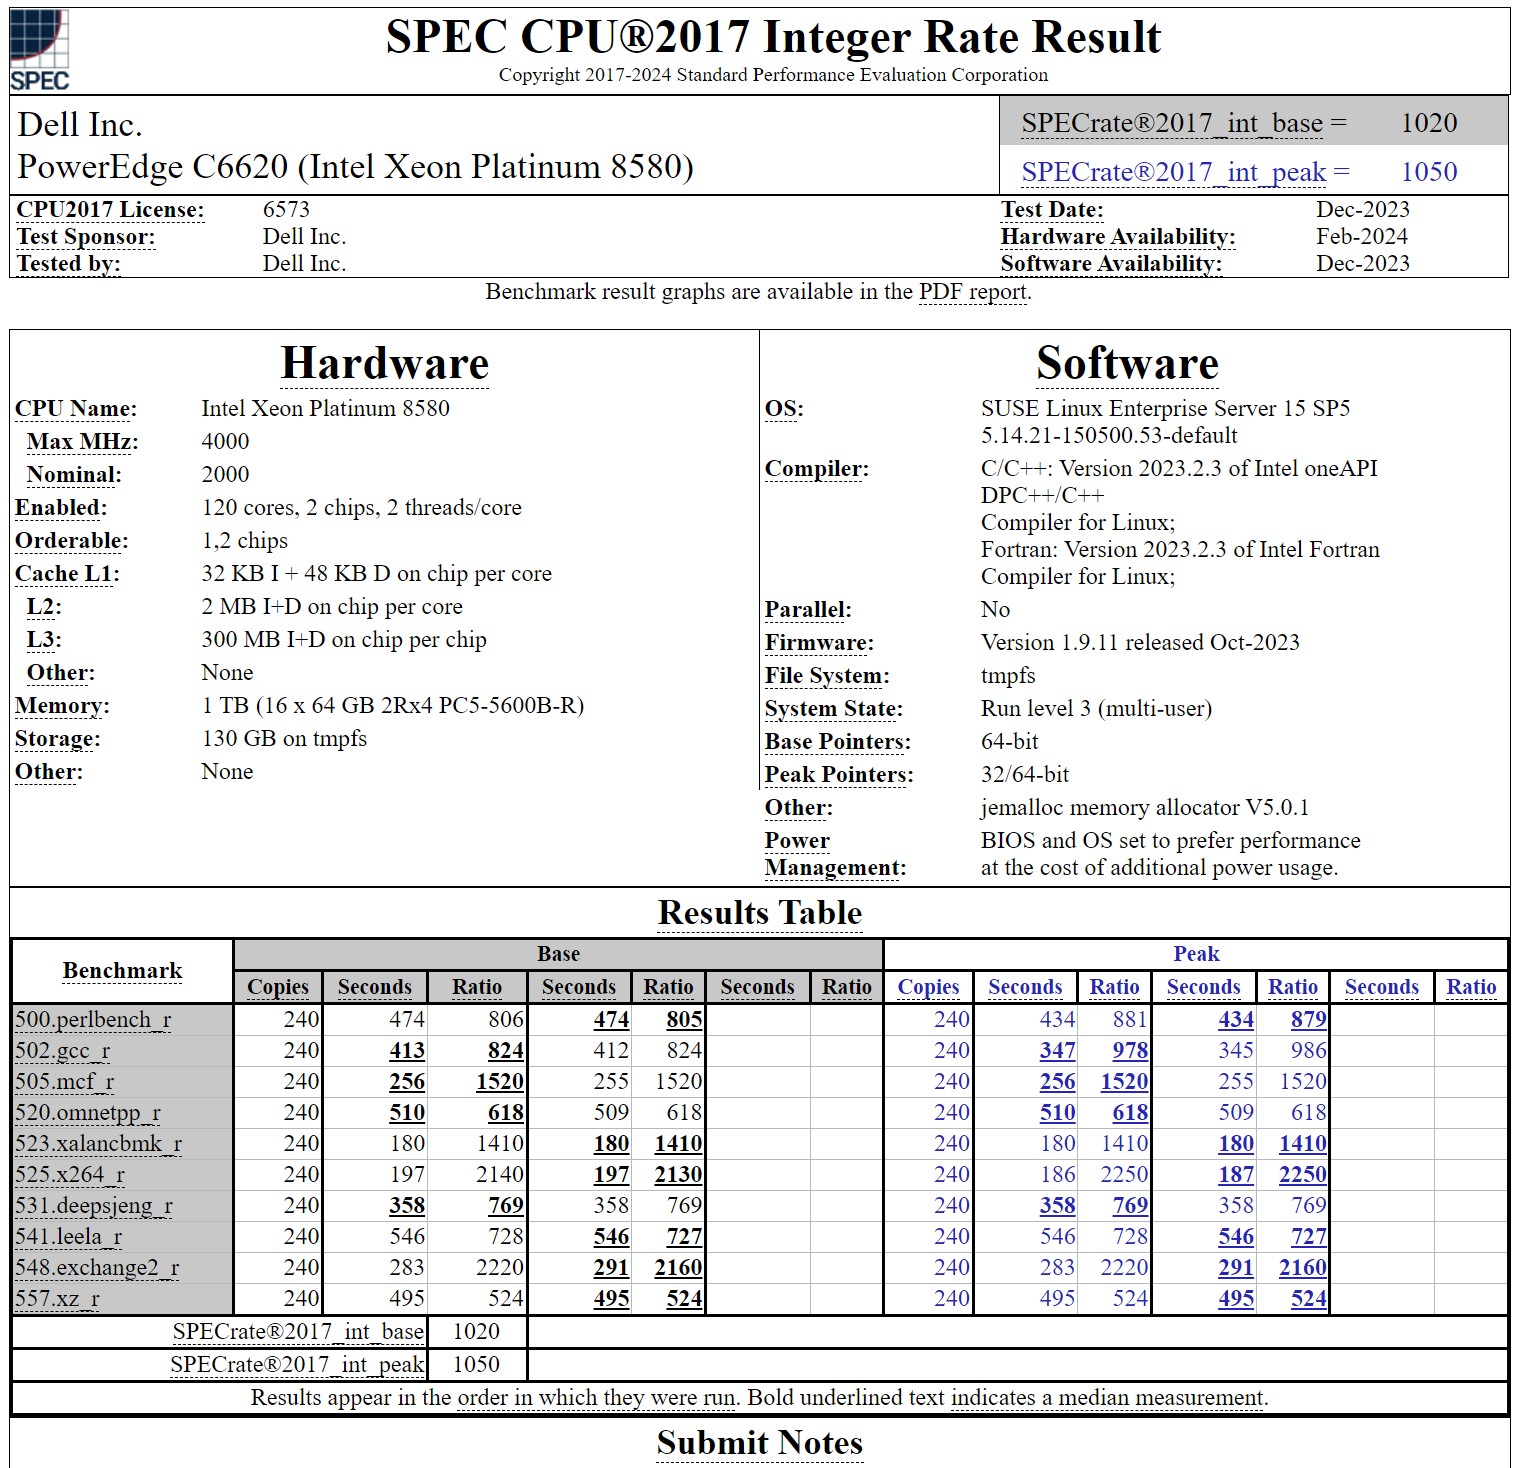Click the Software Availability label
This screenshot has width=1528, height=1468.
pyautogui.click(x=1111, y=264)
